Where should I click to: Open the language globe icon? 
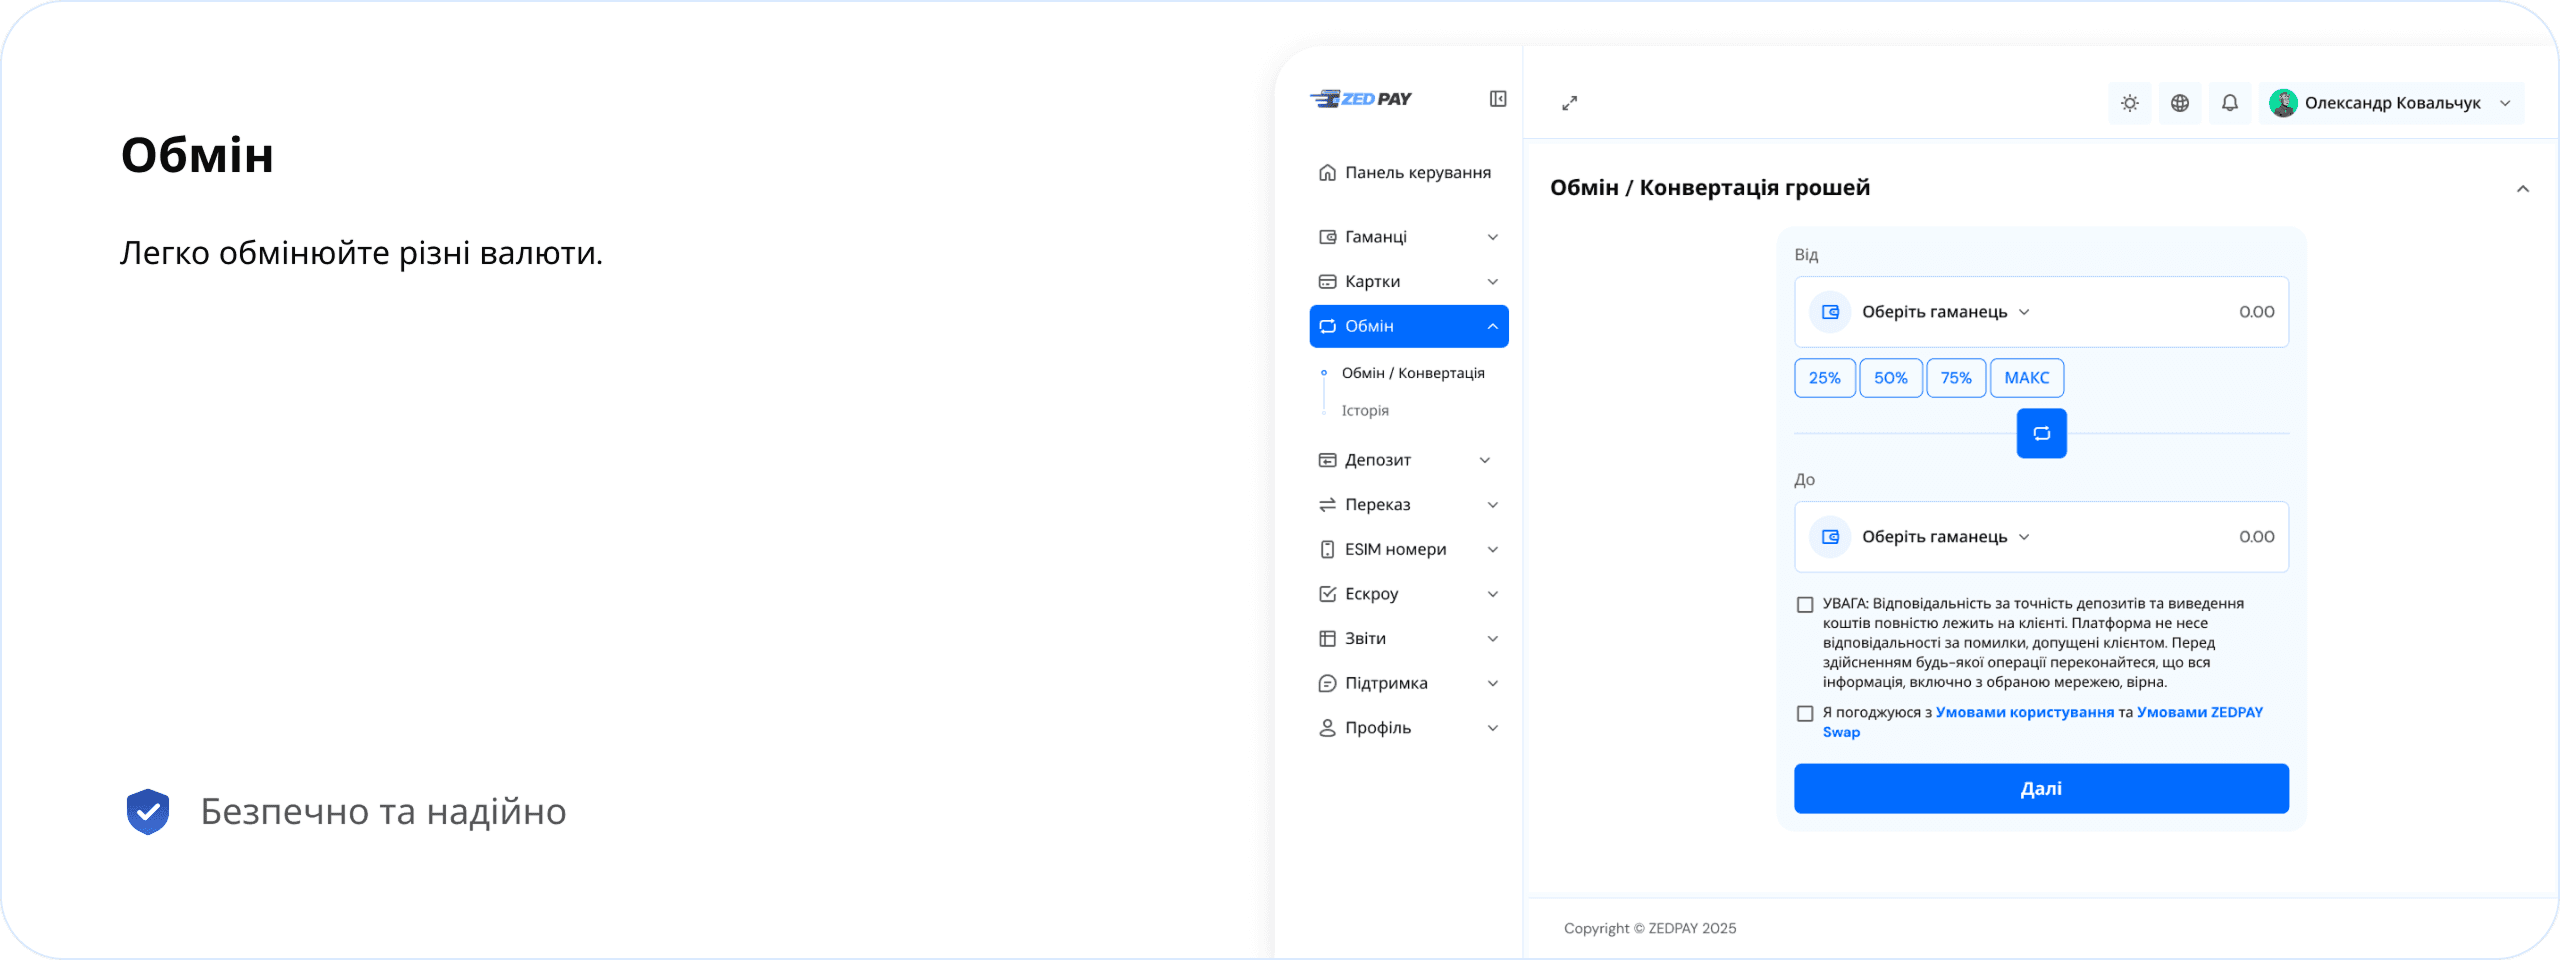(x=2179, y=103)
